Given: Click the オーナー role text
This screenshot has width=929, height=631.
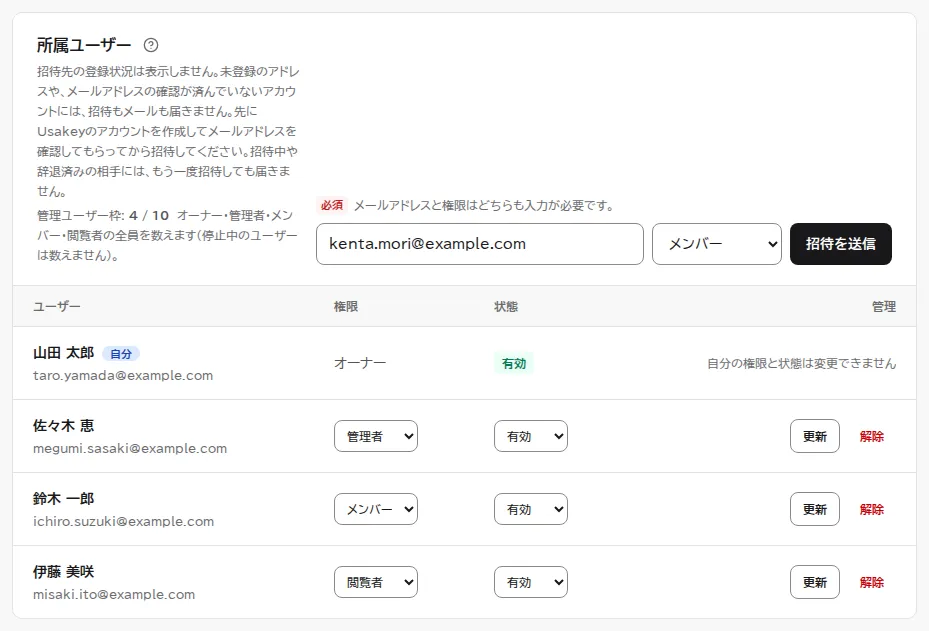Looking at the screenshot, I should [x=360, y=363].
